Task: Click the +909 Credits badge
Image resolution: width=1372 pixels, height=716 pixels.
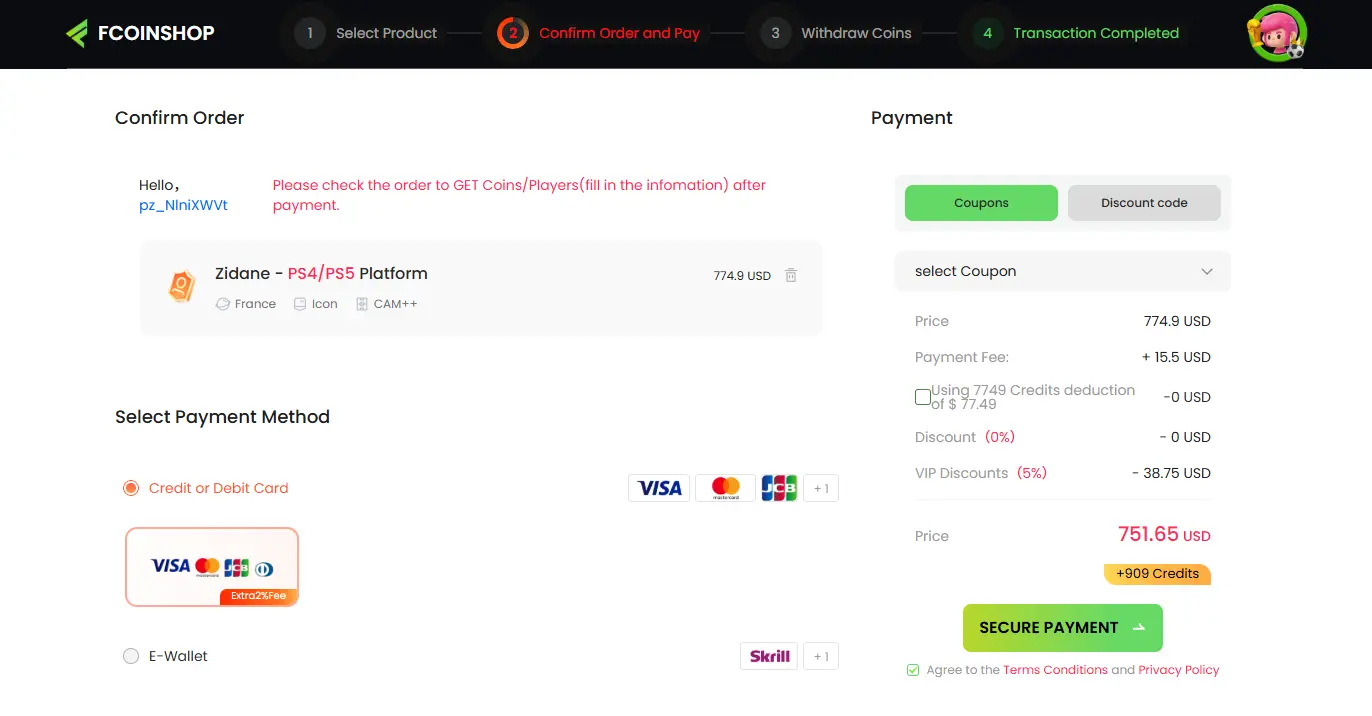Action: pyautogui.click(x=1157, y=574)
